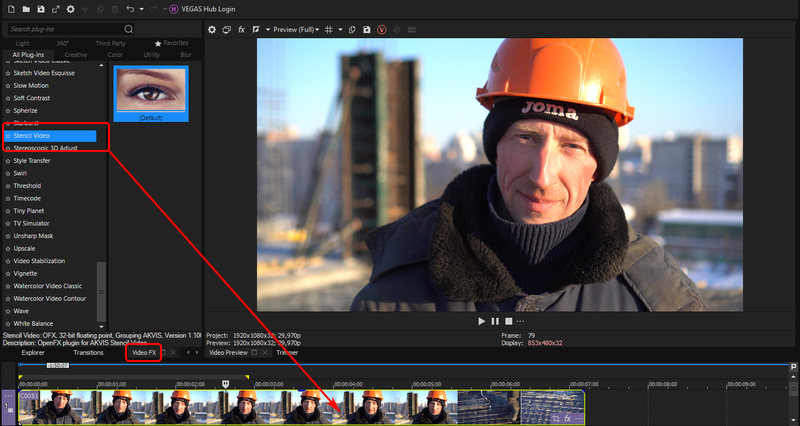
Task: Select the Unsharp Mask plug-in
Action: coord(33,236)
